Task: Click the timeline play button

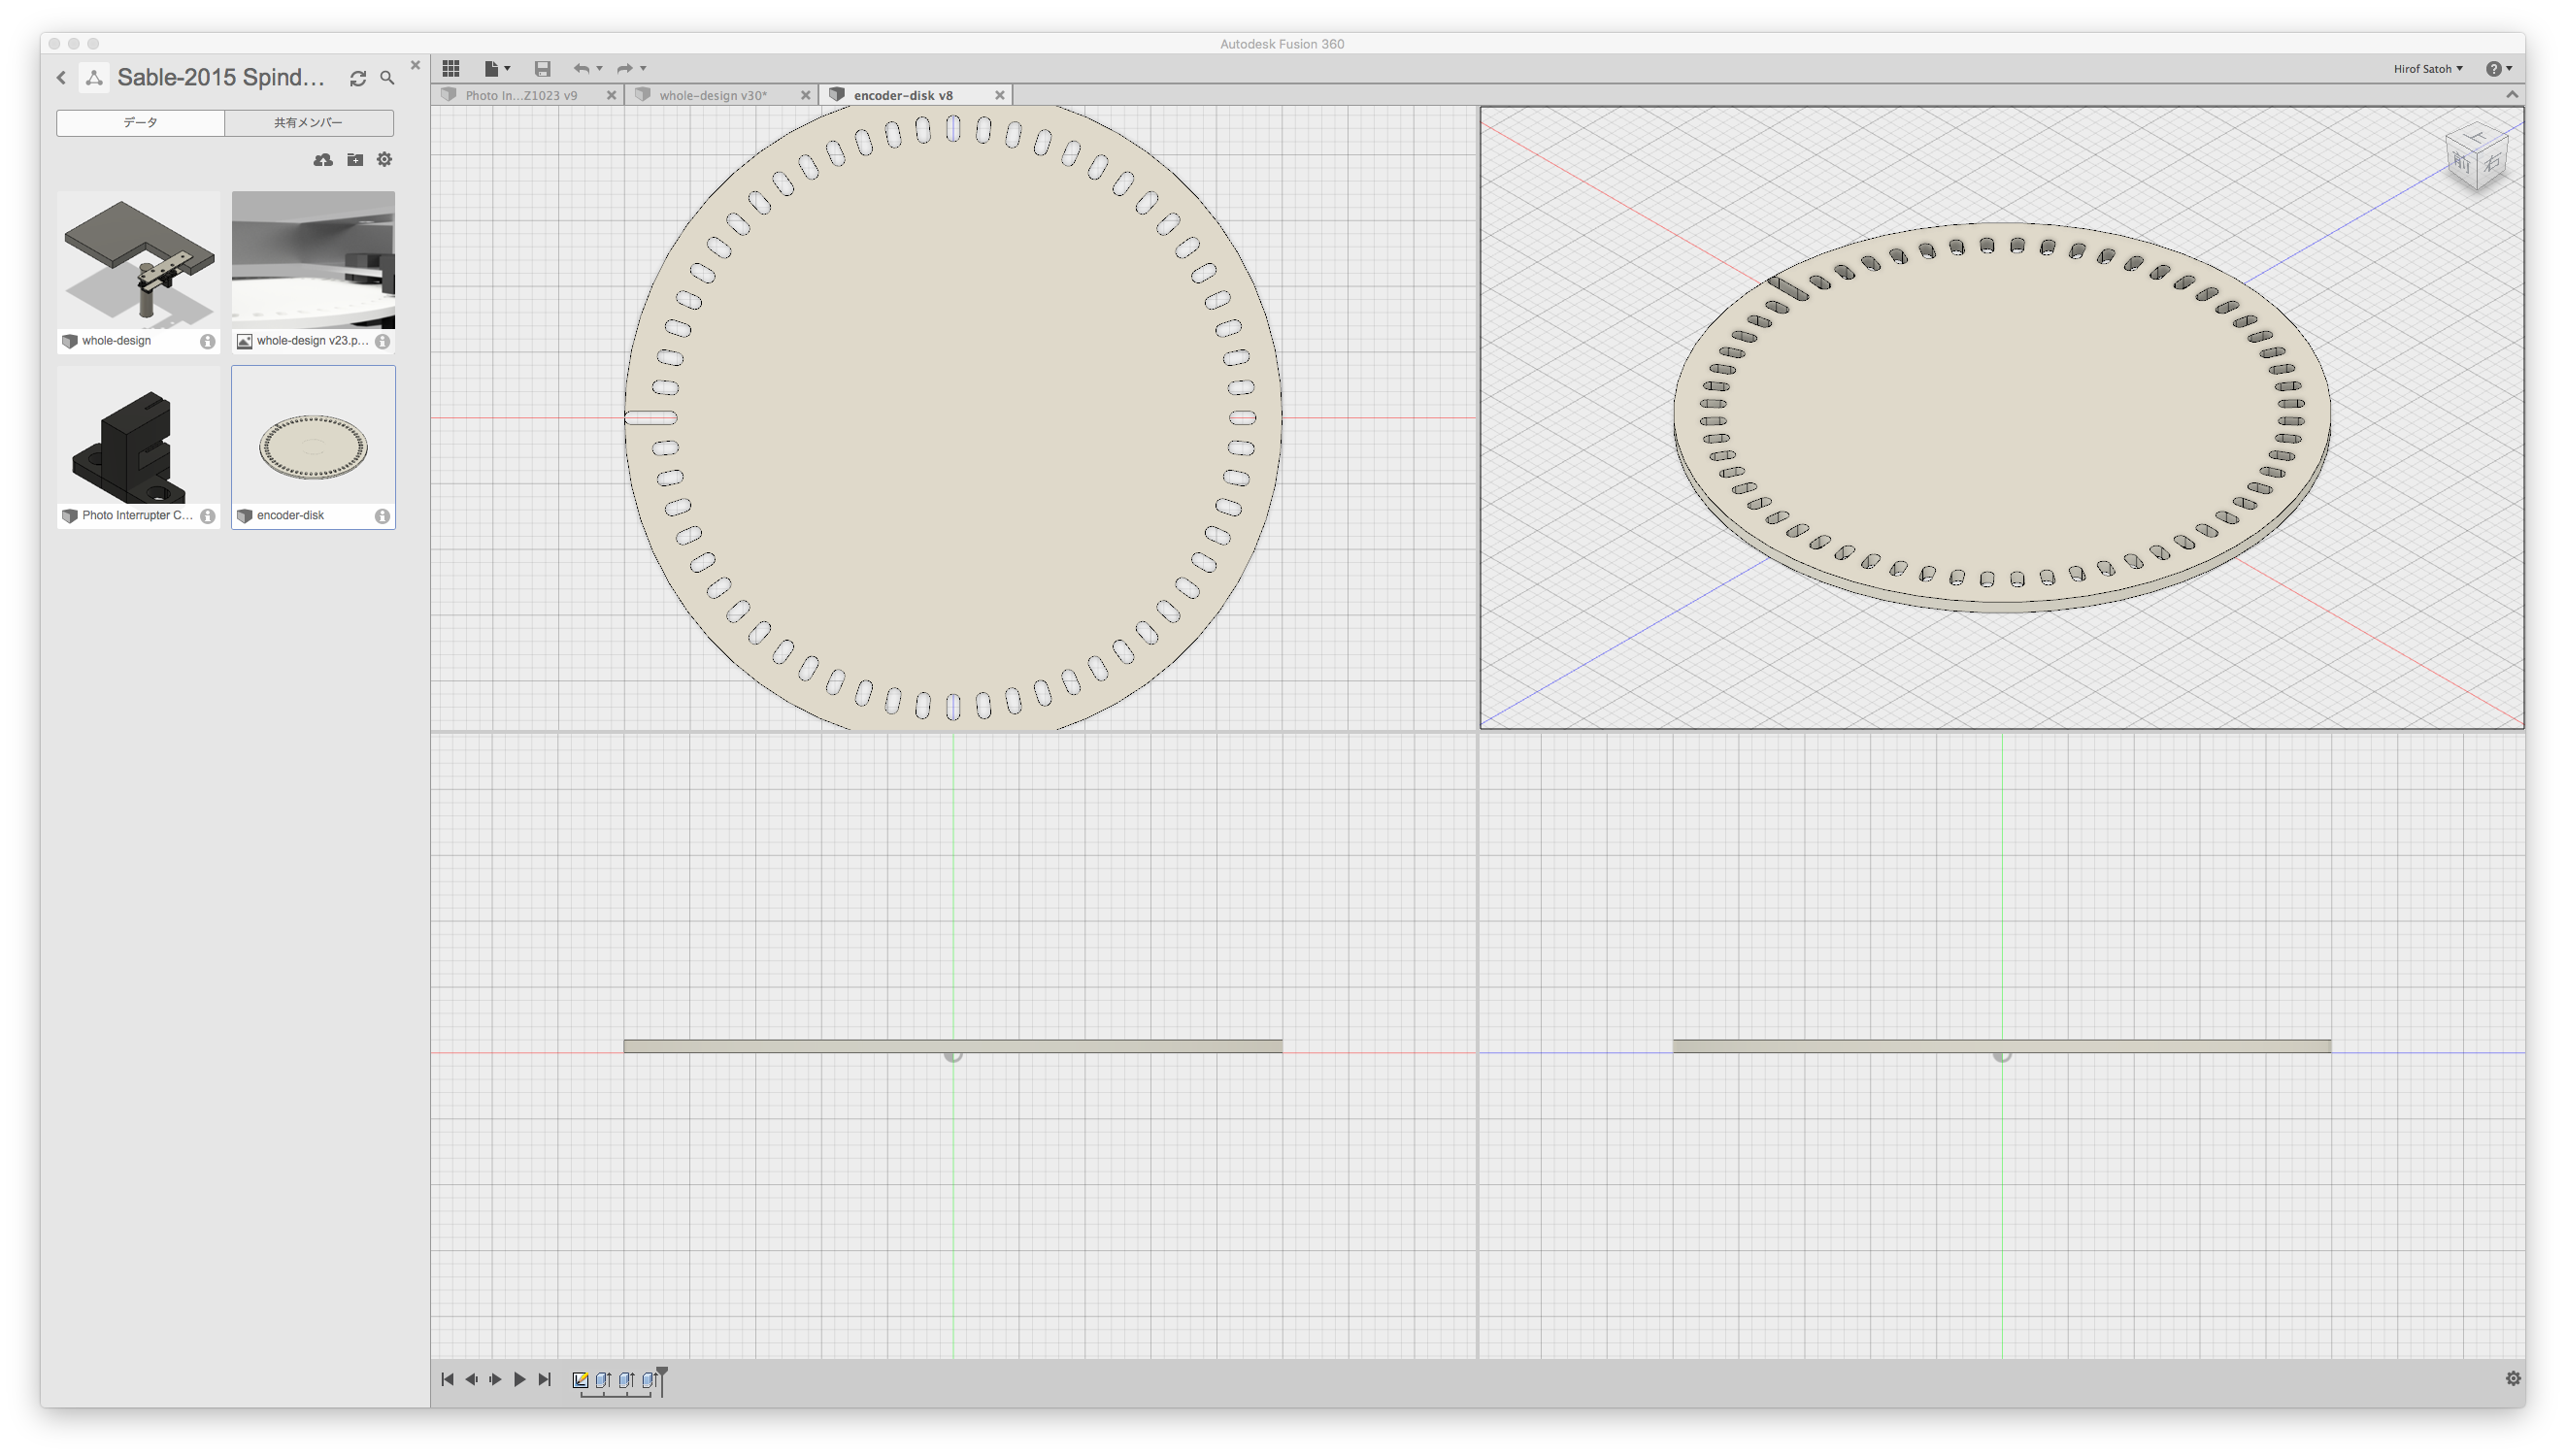Action: coord(519,1380)
